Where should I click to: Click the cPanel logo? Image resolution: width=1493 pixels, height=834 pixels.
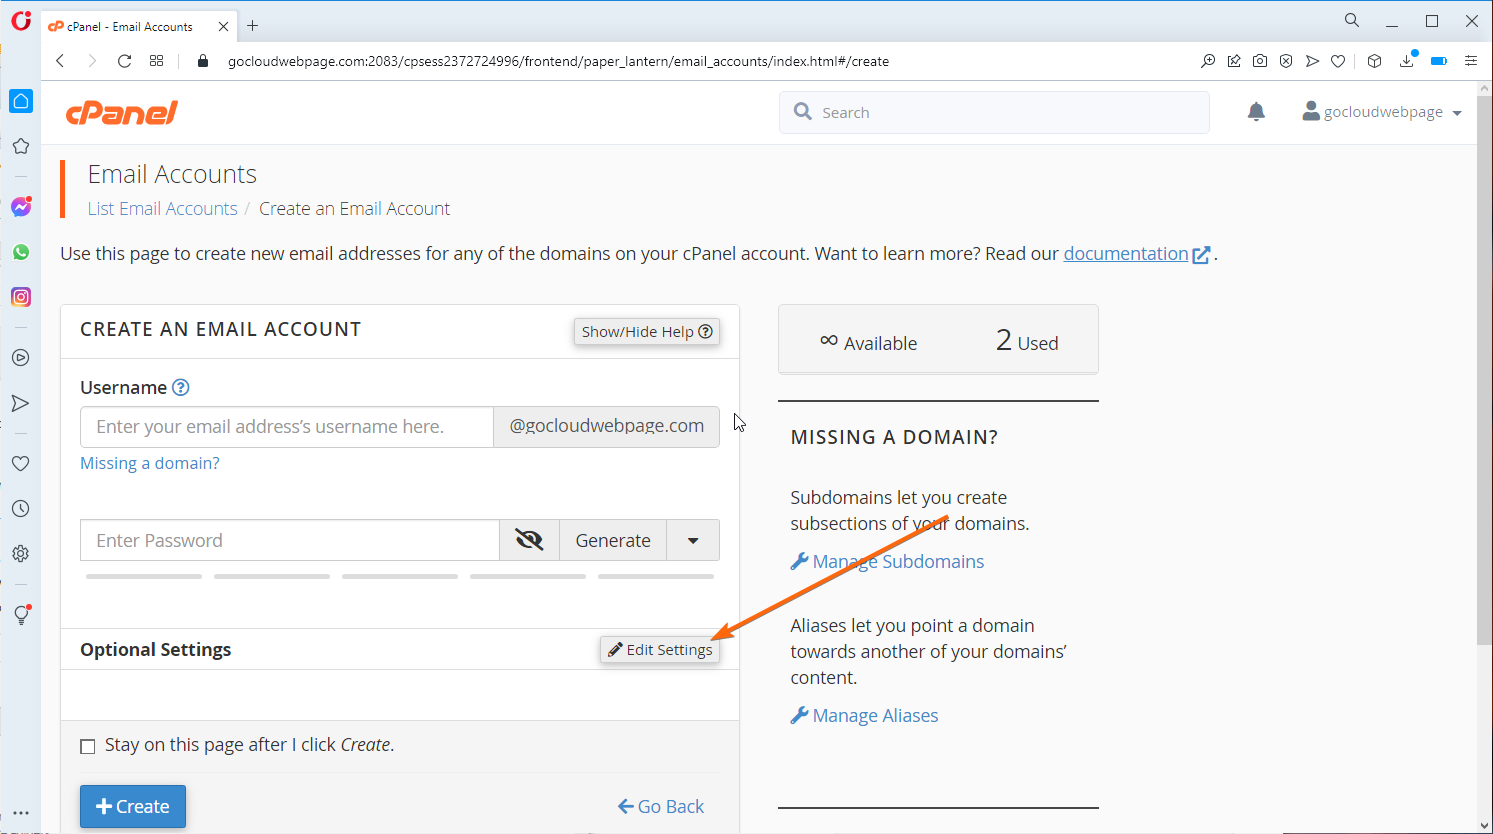(x=122, y=113)
